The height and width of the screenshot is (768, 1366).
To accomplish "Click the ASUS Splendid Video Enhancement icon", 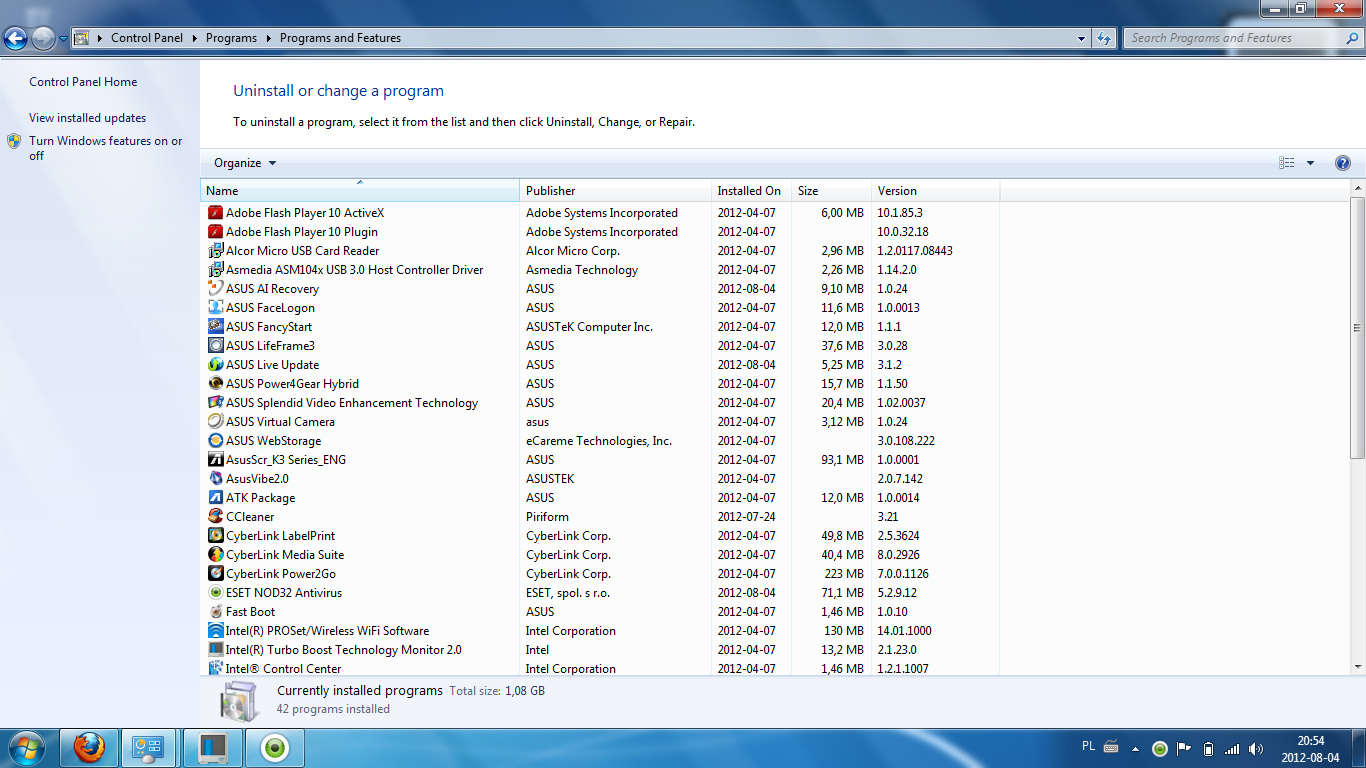I will tap(215, 403).
